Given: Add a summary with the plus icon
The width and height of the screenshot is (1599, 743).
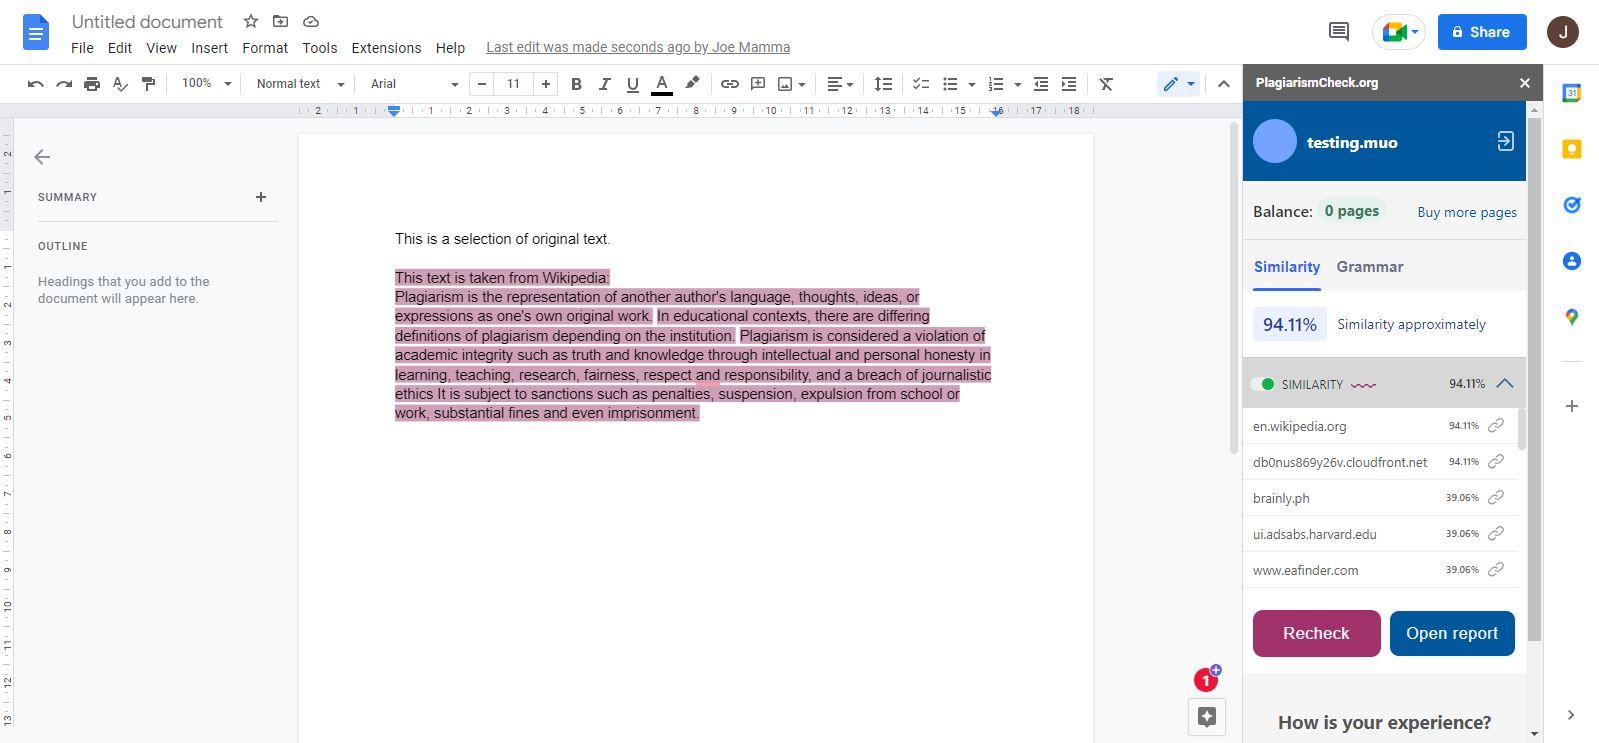Looking at the screenshot, I should pos(261,197).
